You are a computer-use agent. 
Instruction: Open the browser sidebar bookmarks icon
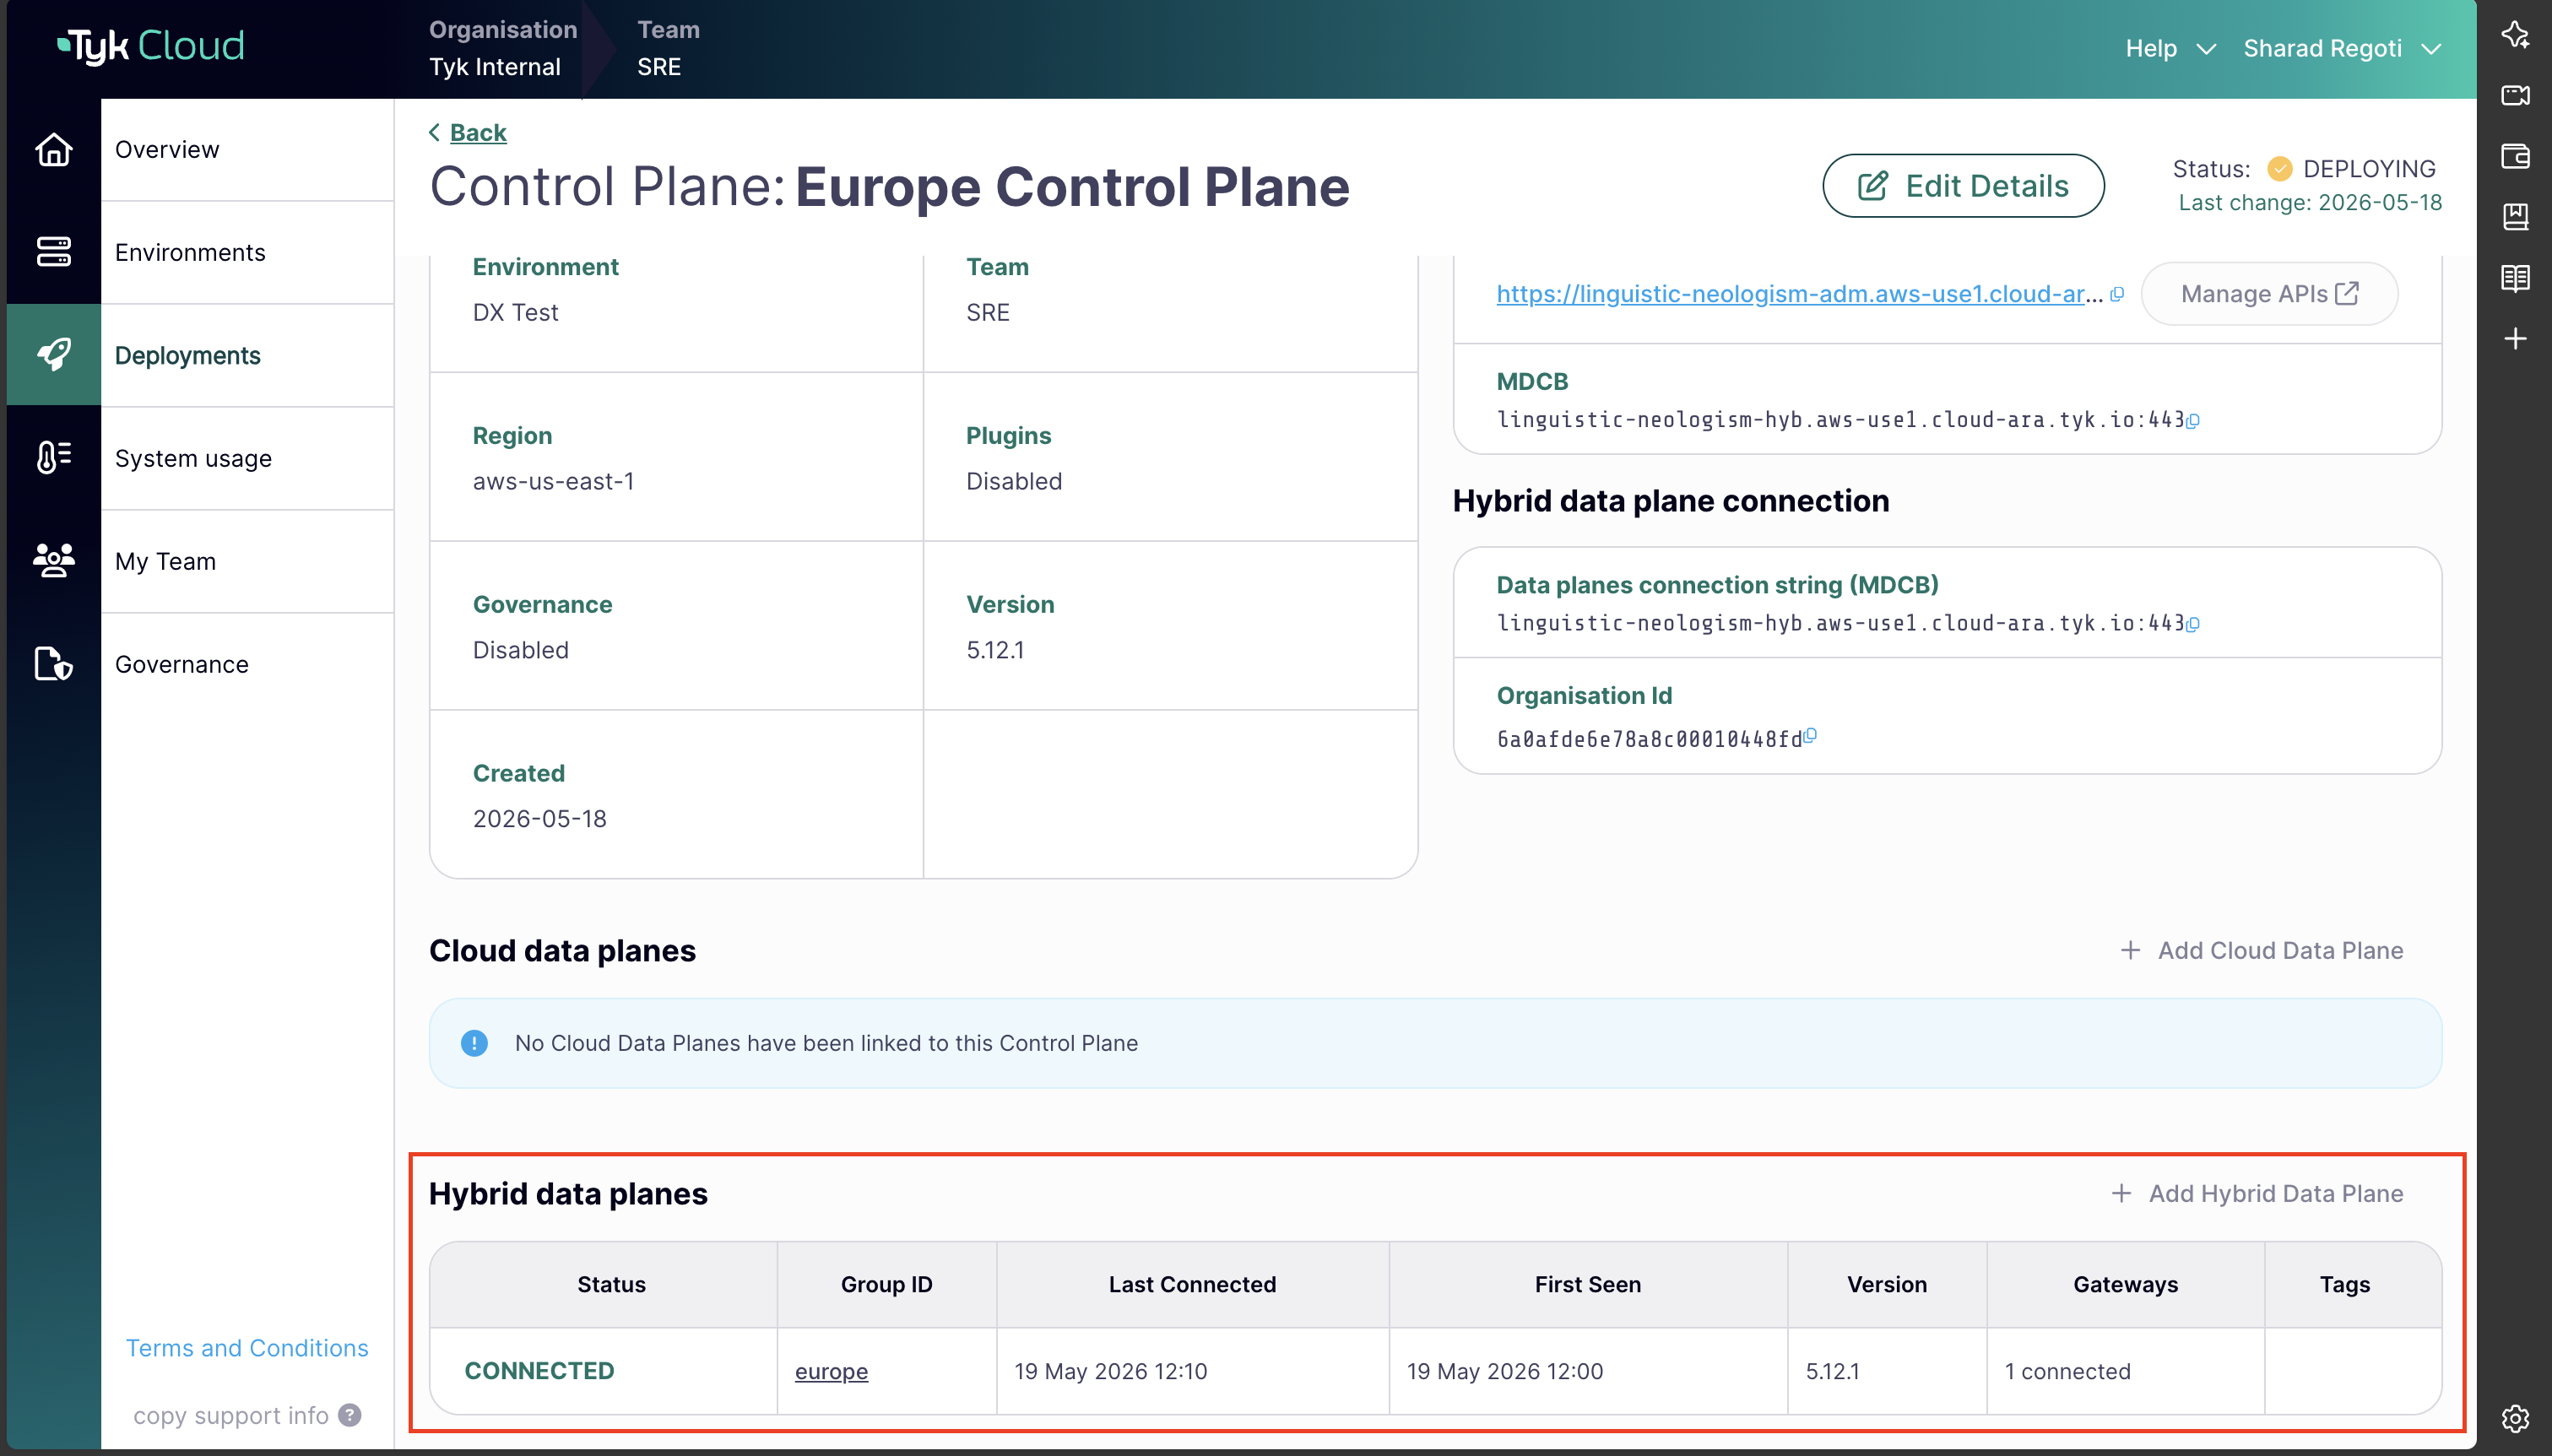tap(2516, 217)
